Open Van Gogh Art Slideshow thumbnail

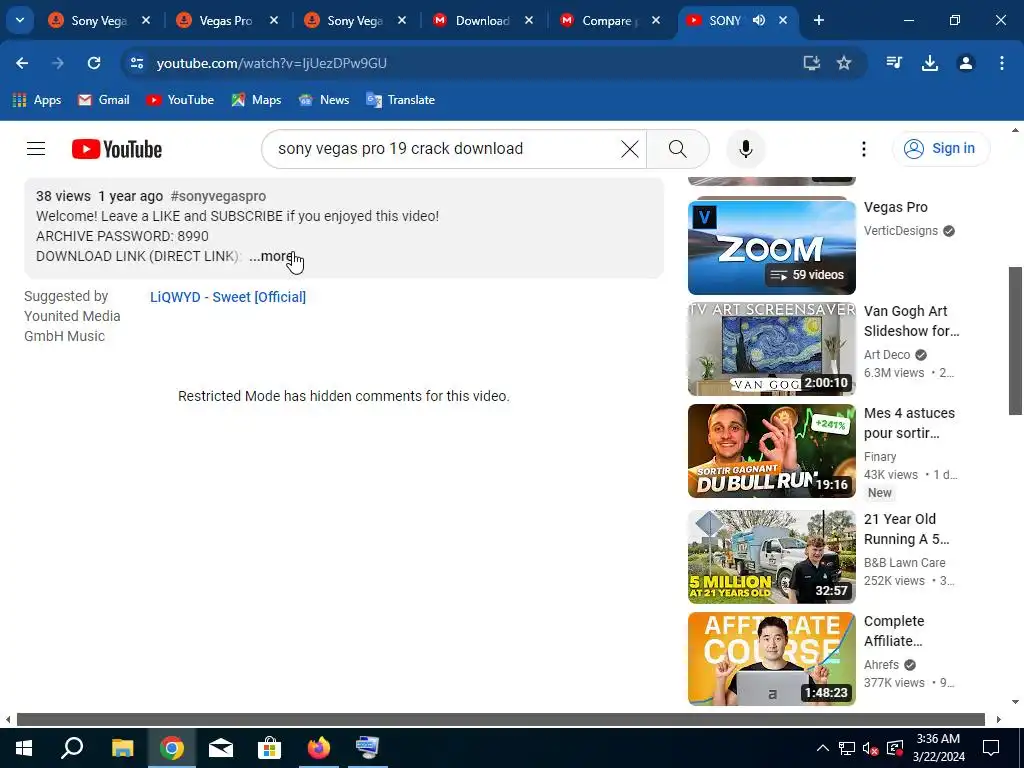coord(771,349)
